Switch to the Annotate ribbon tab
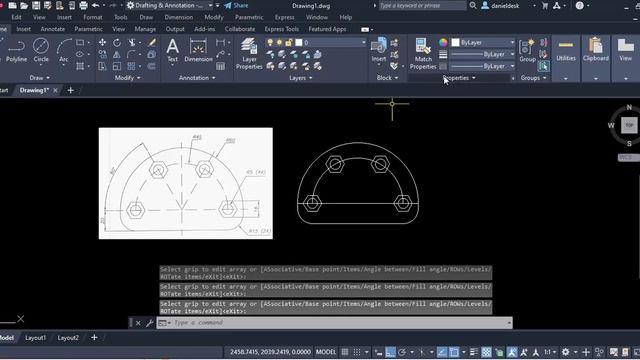 point(53,29)
